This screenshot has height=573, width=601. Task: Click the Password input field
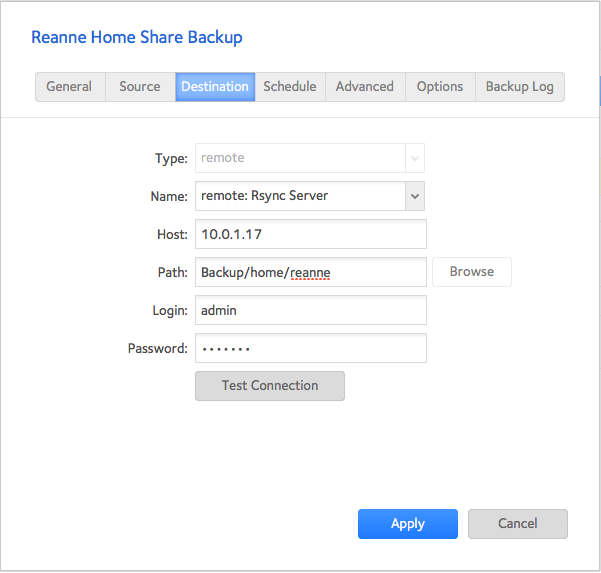(311, 348)
